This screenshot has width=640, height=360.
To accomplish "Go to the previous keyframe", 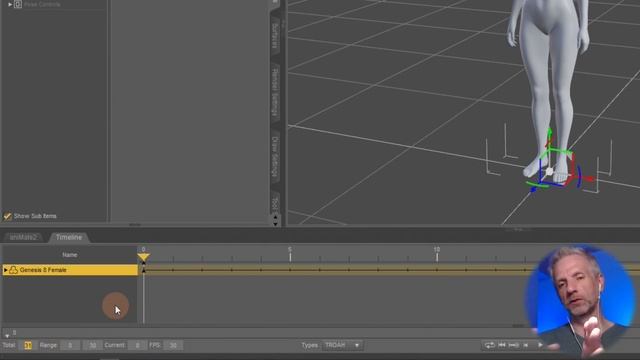I will pos(513,345).
